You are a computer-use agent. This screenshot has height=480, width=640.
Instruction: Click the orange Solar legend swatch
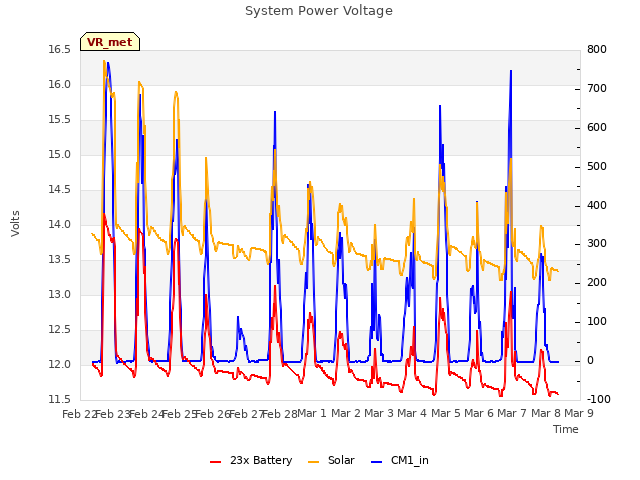(x=313, y=462)
